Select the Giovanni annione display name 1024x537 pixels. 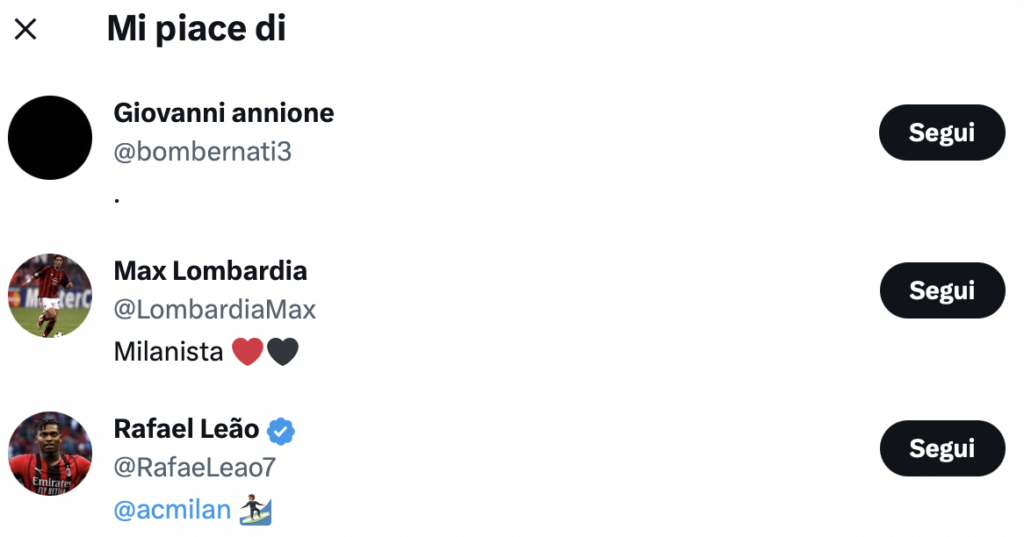pyautogui.click(x=224, y=112)
